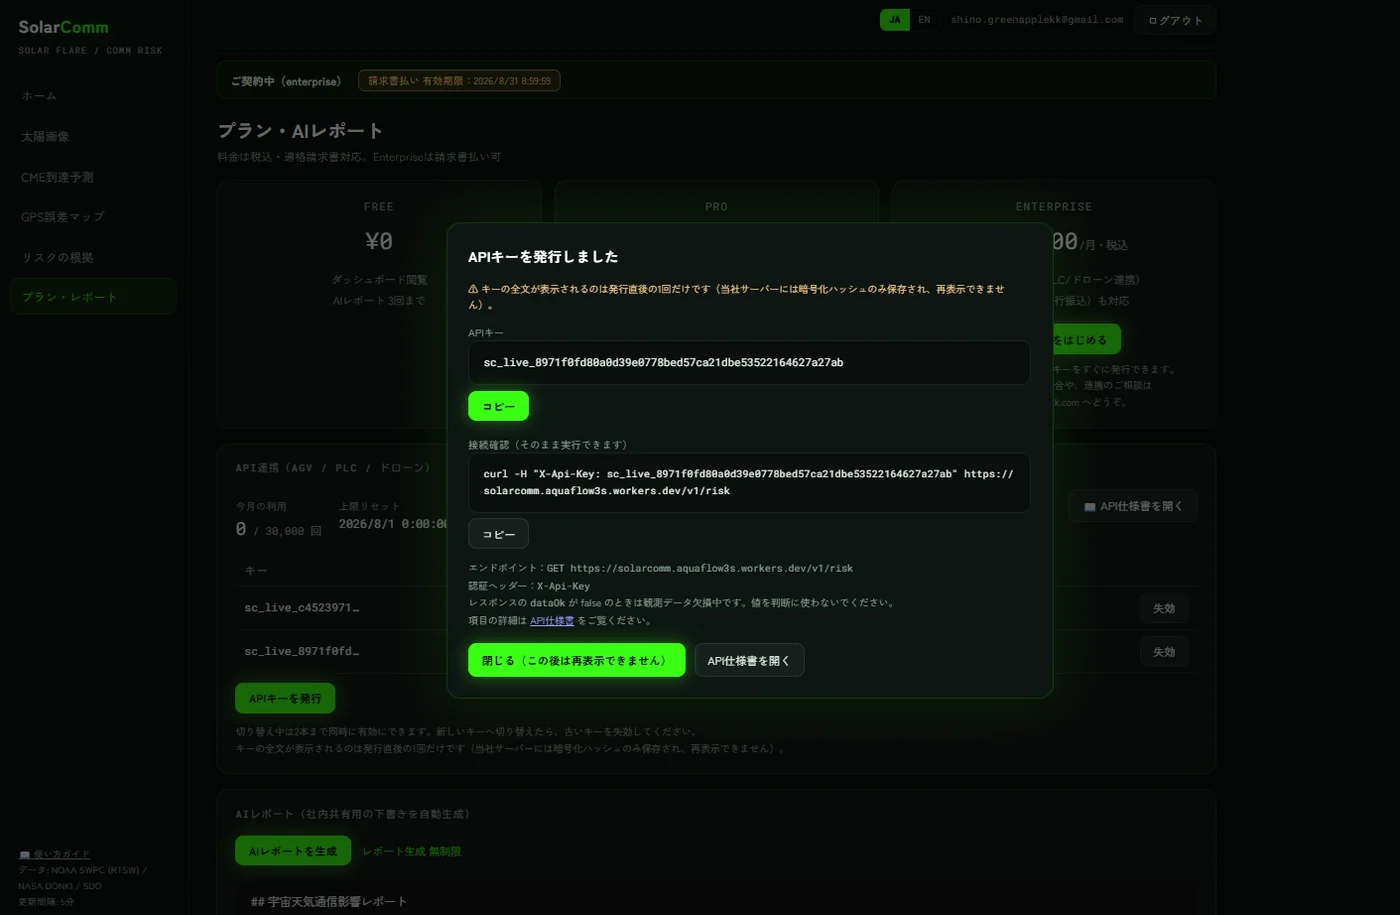Switch language to EN
The image size is (1400, 915).
pos(924,20)
